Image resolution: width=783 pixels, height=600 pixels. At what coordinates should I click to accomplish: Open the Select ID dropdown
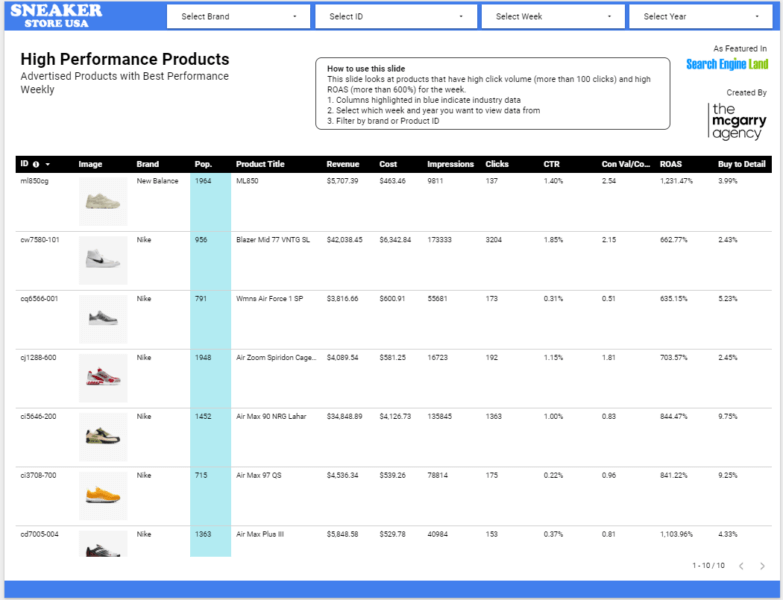(x=395, y=17)
